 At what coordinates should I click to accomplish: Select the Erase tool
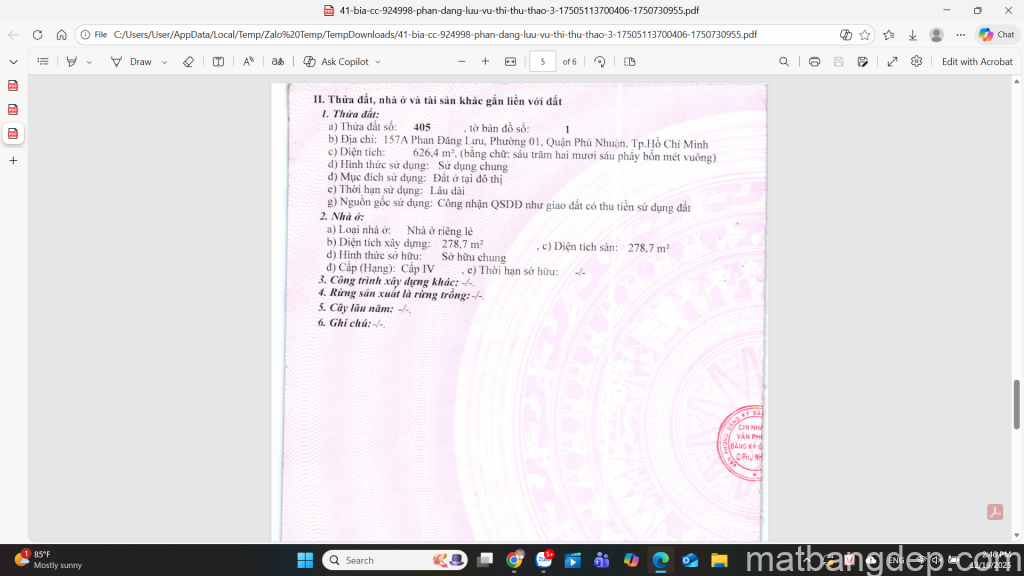(x=188, y=61)
